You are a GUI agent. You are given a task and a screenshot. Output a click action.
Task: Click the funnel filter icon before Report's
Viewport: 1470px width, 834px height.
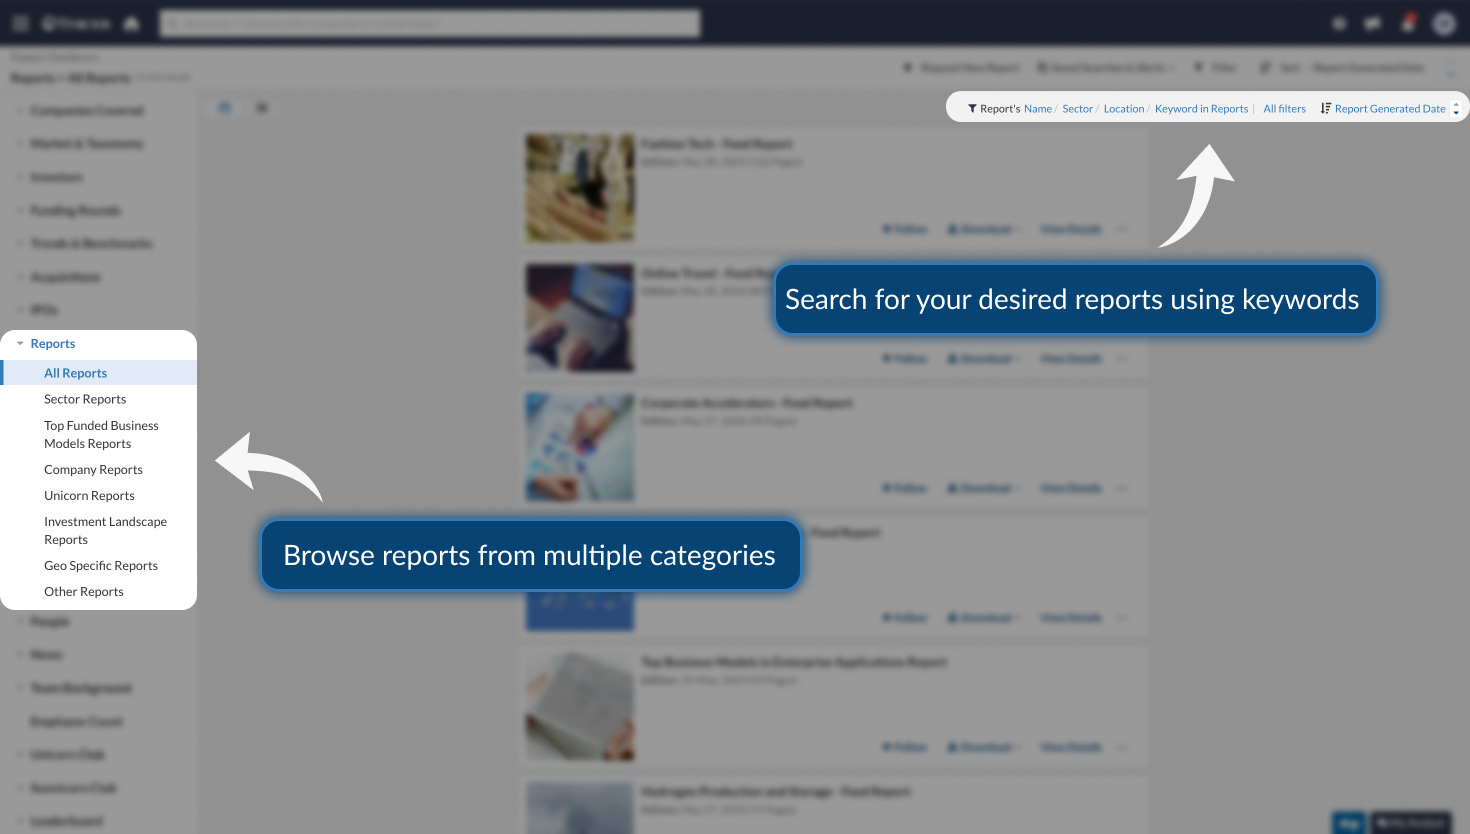coord(972,109)
